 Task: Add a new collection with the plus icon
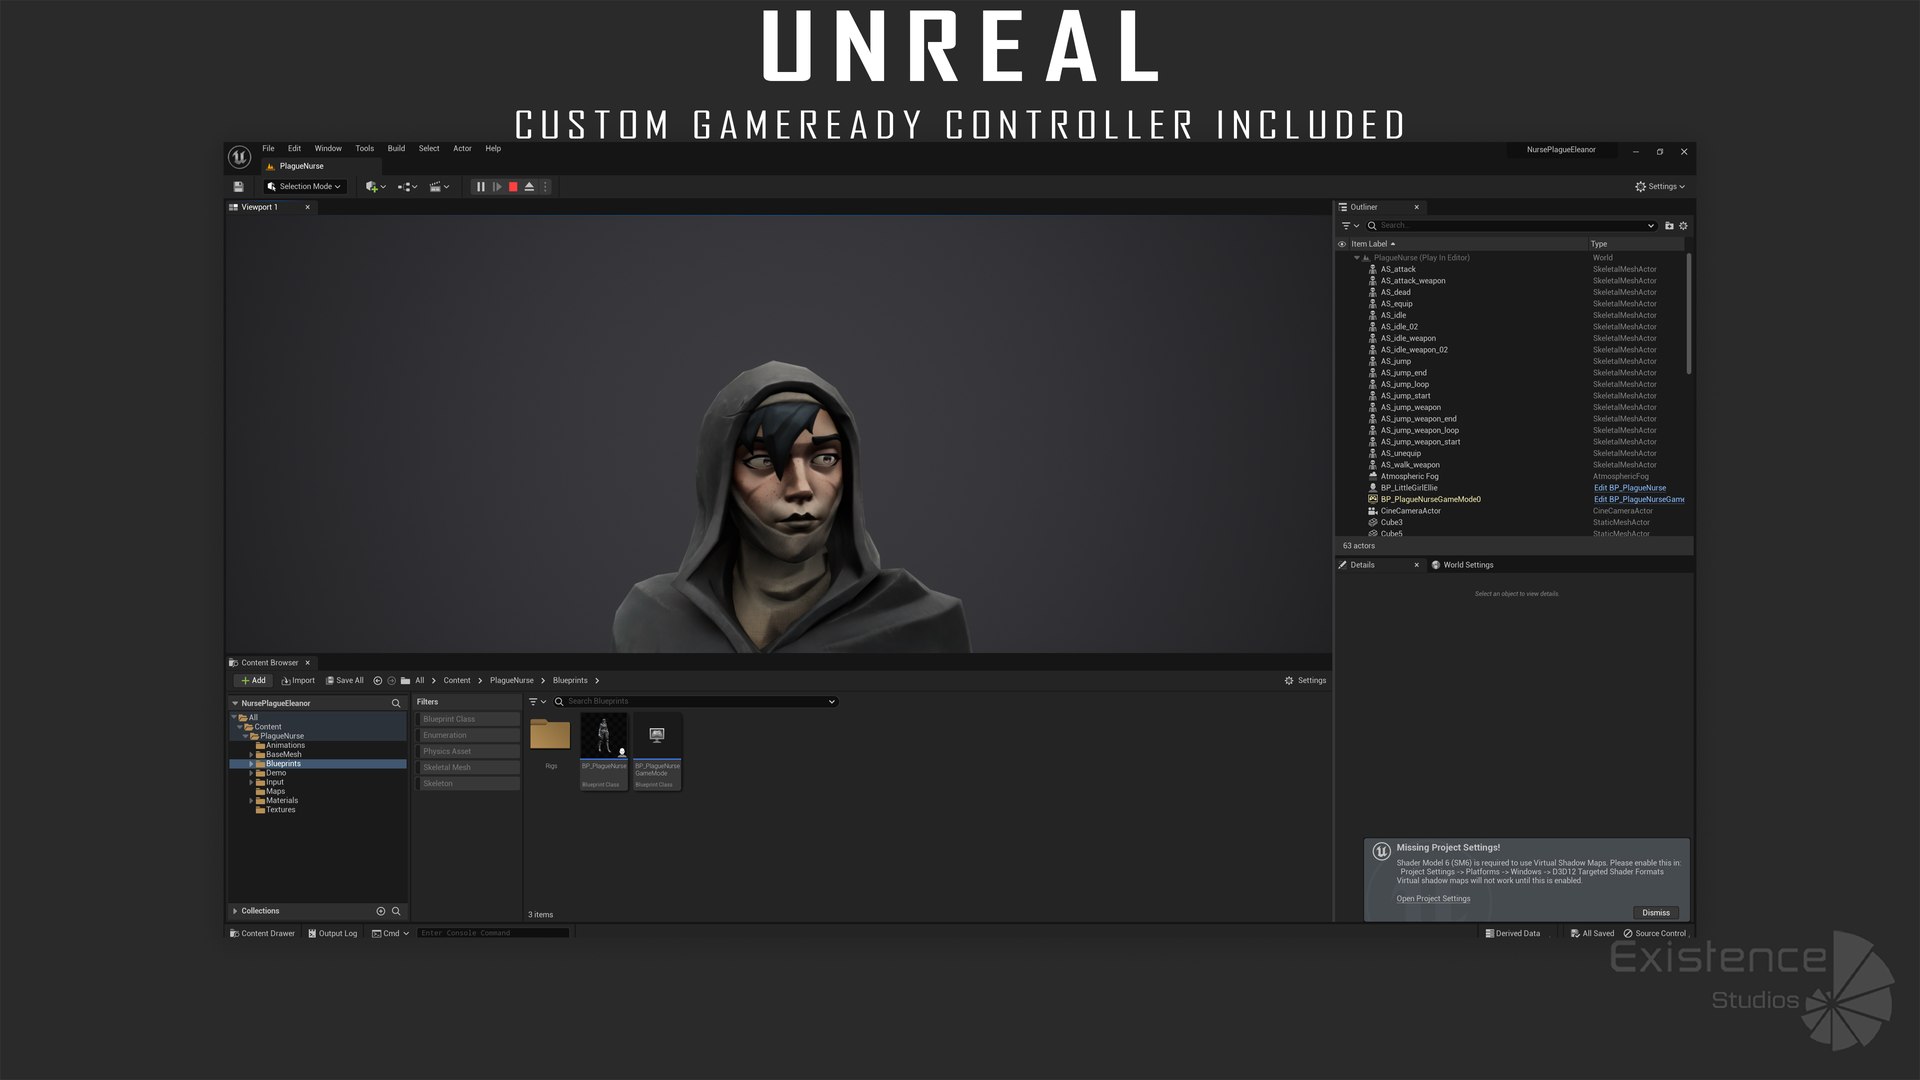point(380,912)
